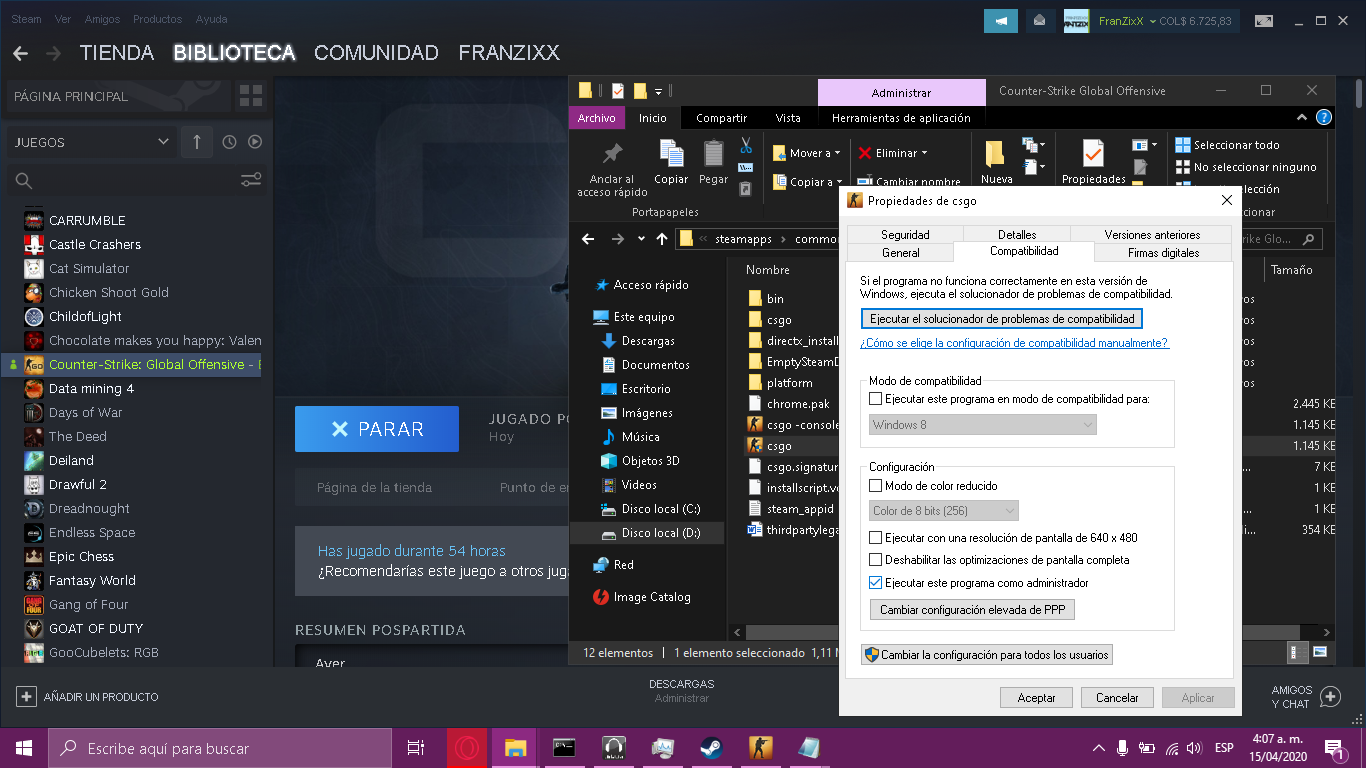Open the Windows Start menu
This screenshot has width=1366, height=768.
pos(23,748)
